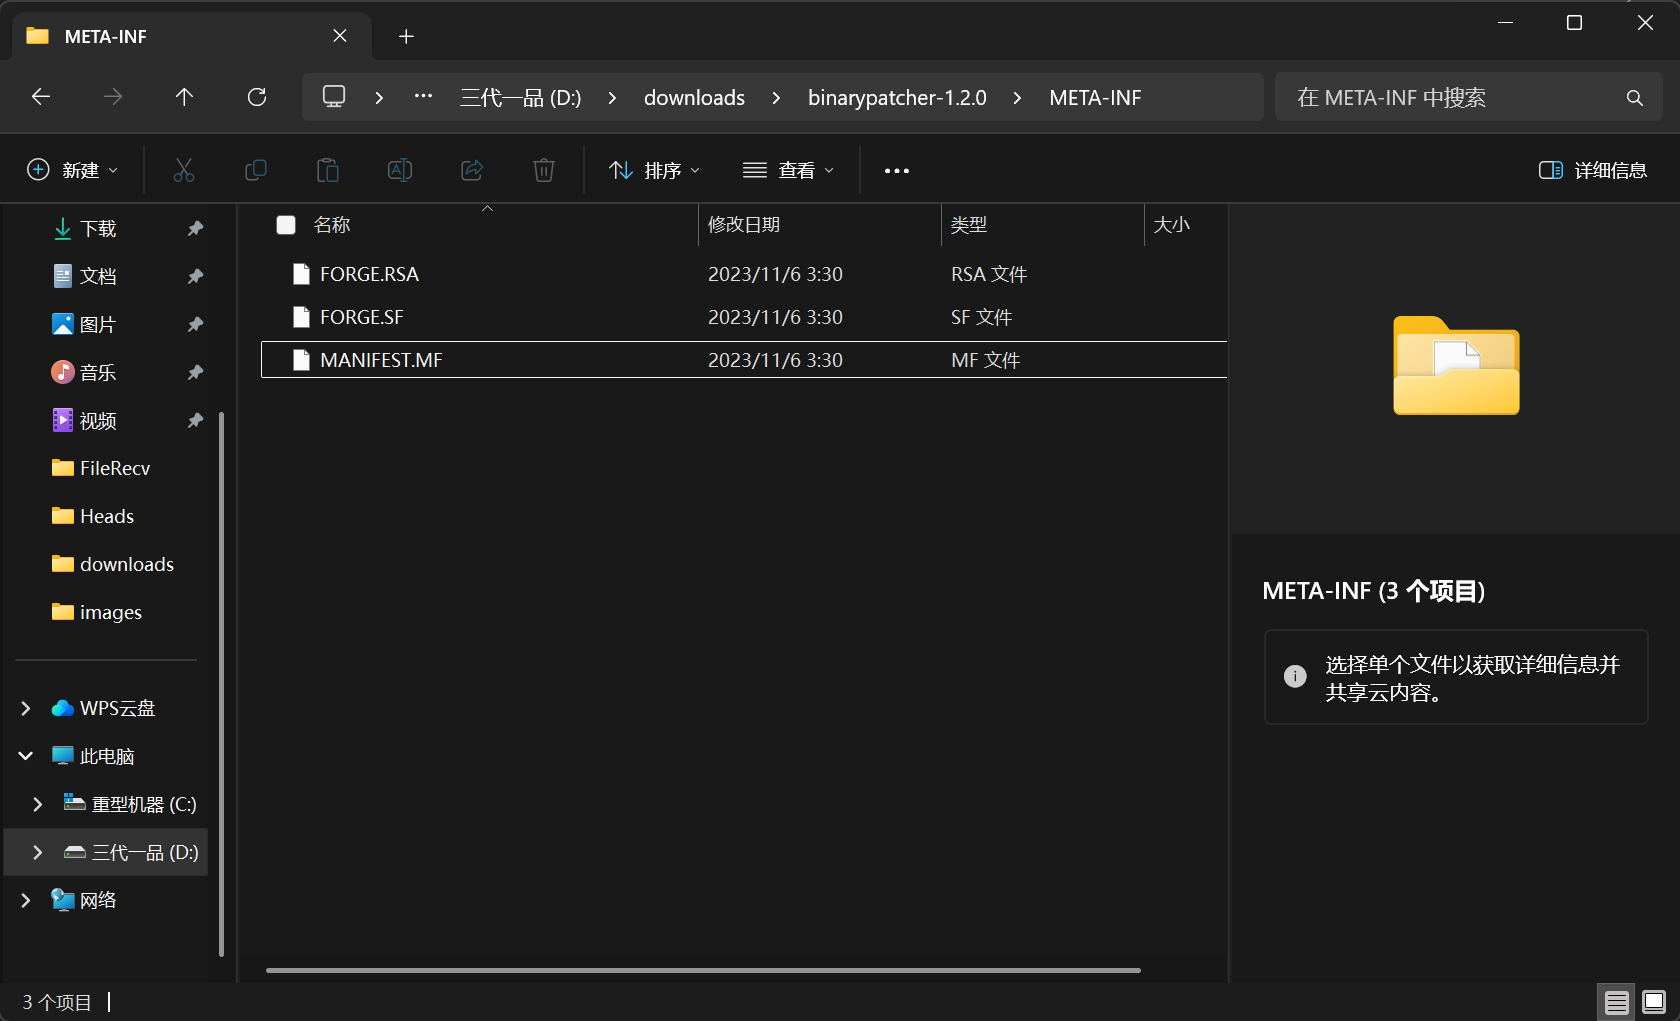Tick the select-all checkbox by 名称
Viewport: 1680px width, 1021px height.
coord(286,225)
